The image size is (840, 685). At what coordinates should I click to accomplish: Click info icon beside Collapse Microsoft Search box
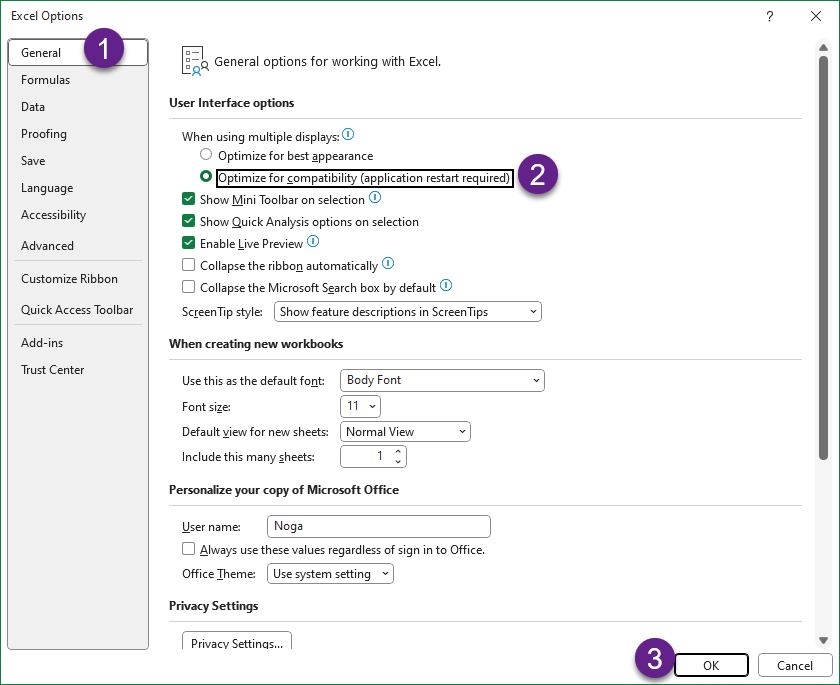(446, 286)
